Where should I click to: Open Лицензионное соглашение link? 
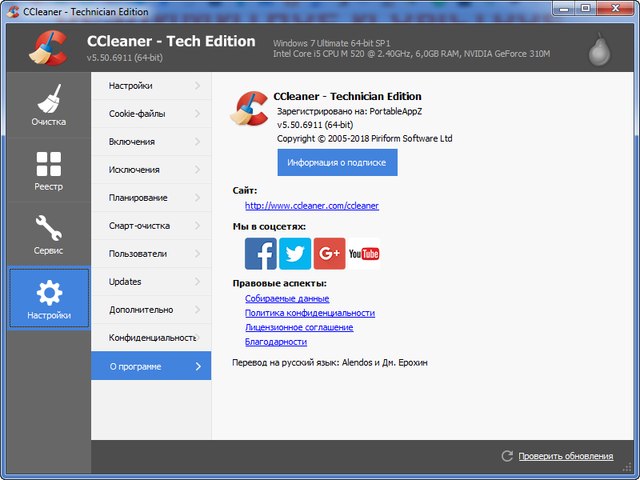click(x=298, y=327)
